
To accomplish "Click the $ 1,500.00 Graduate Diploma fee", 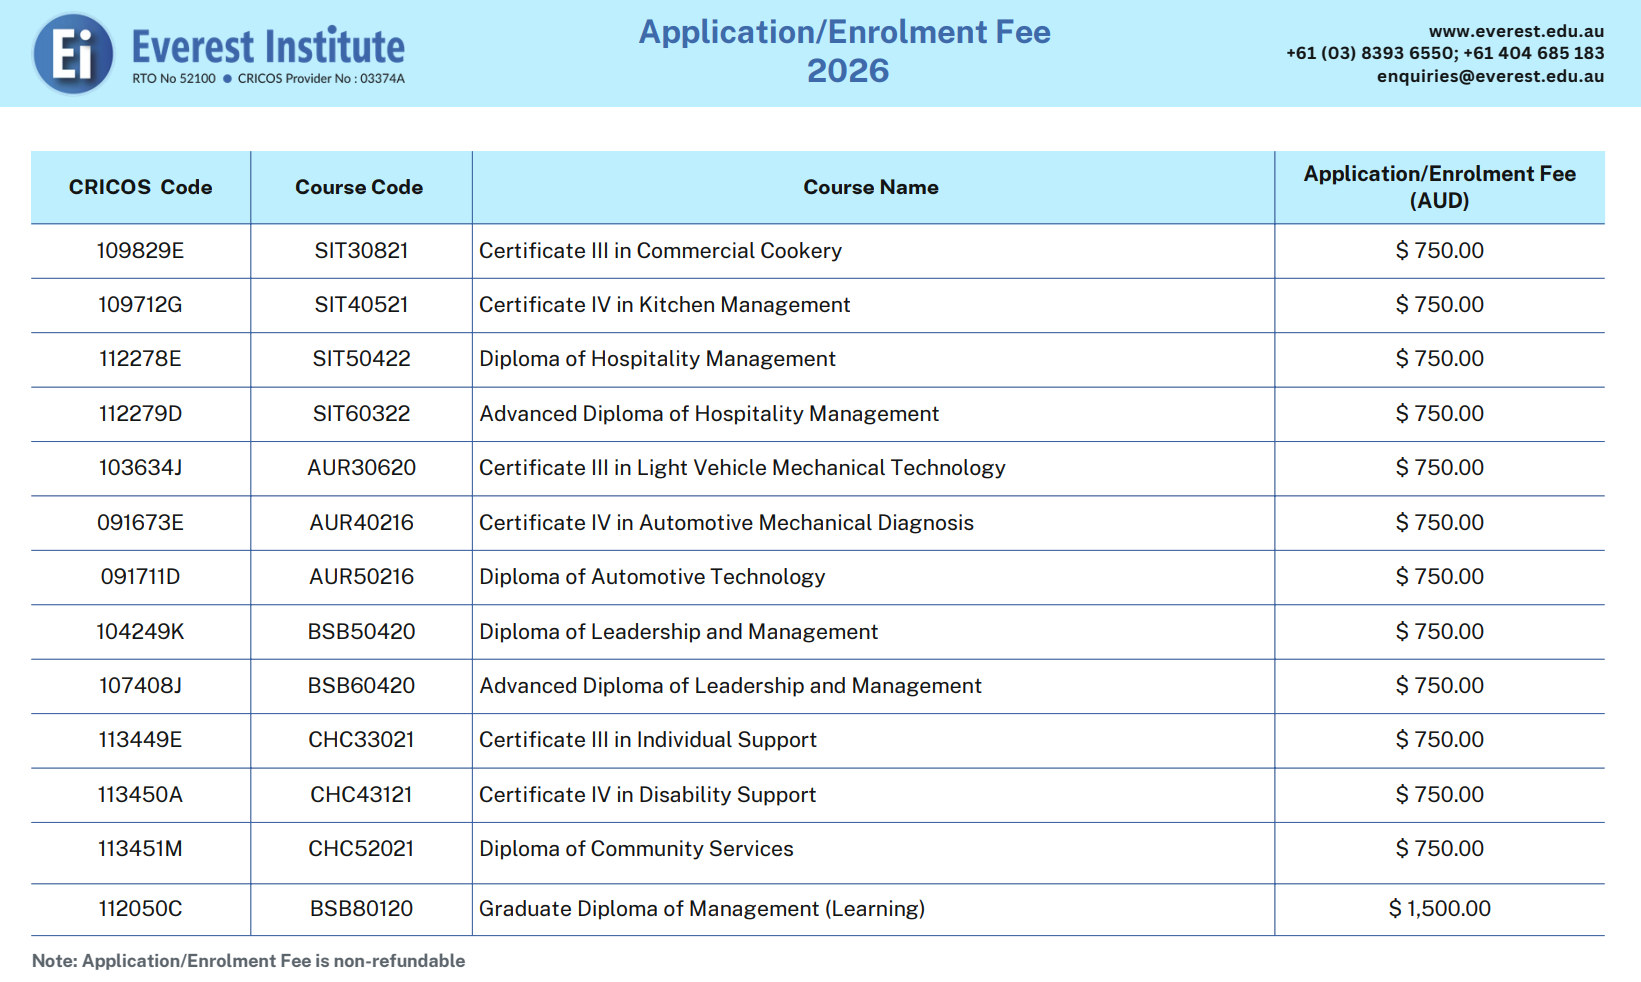I will 1439,909.
